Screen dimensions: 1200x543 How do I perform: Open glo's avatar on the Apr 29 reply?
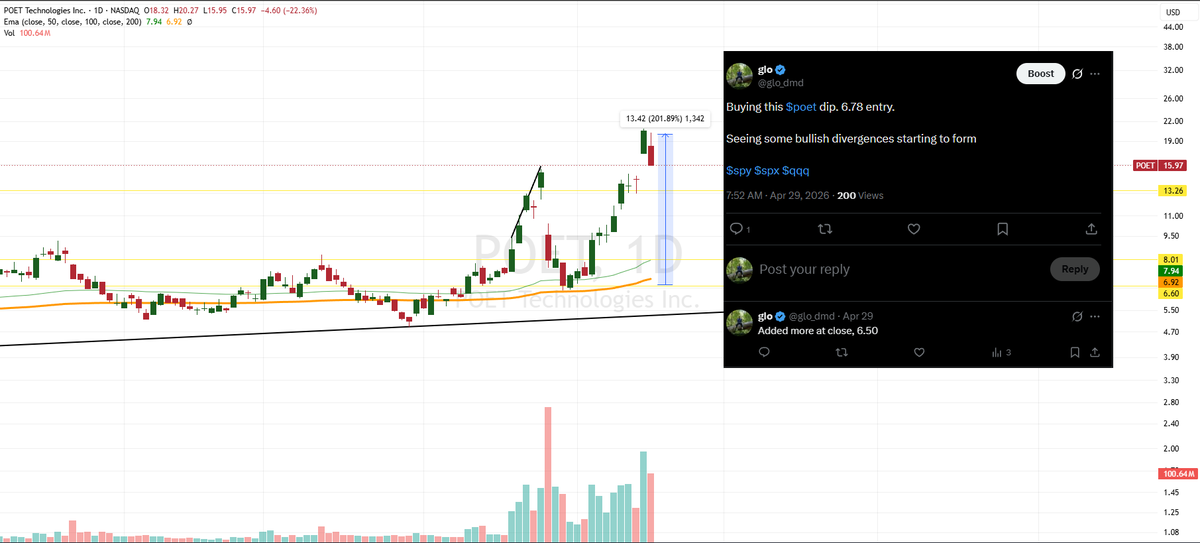tap(739, 322)
